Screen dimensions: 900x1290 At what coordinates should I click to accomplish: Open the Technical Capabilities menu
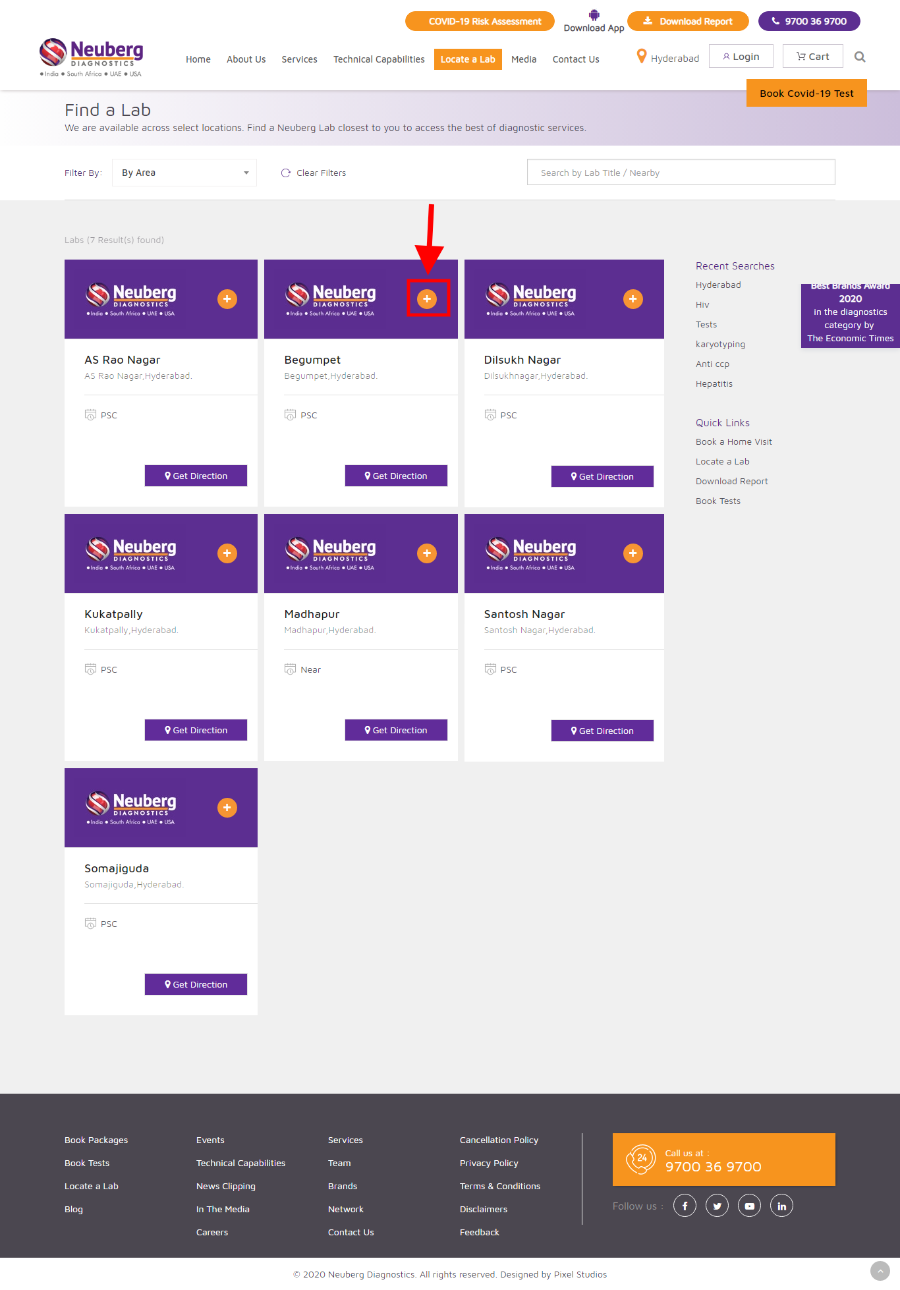(379, 59)
